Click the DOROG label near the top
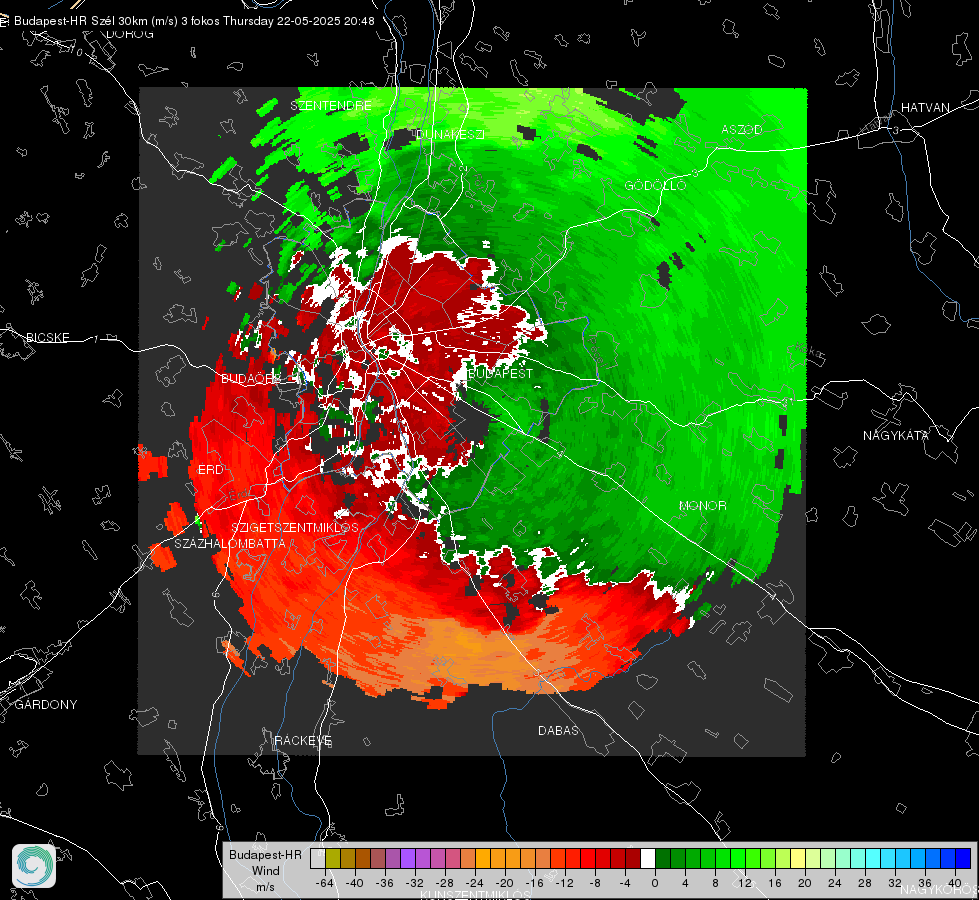 pos(130,34)
